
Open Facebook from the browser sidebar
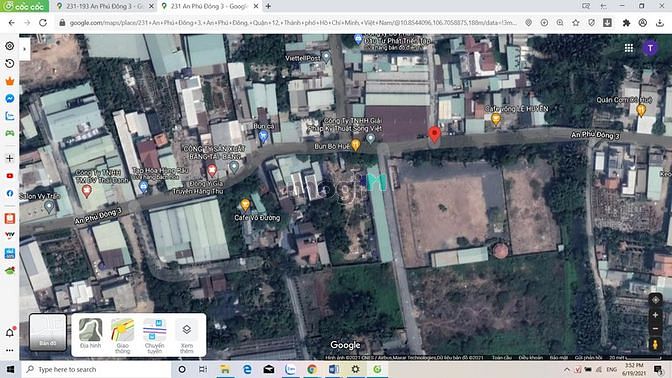point(9,193)
